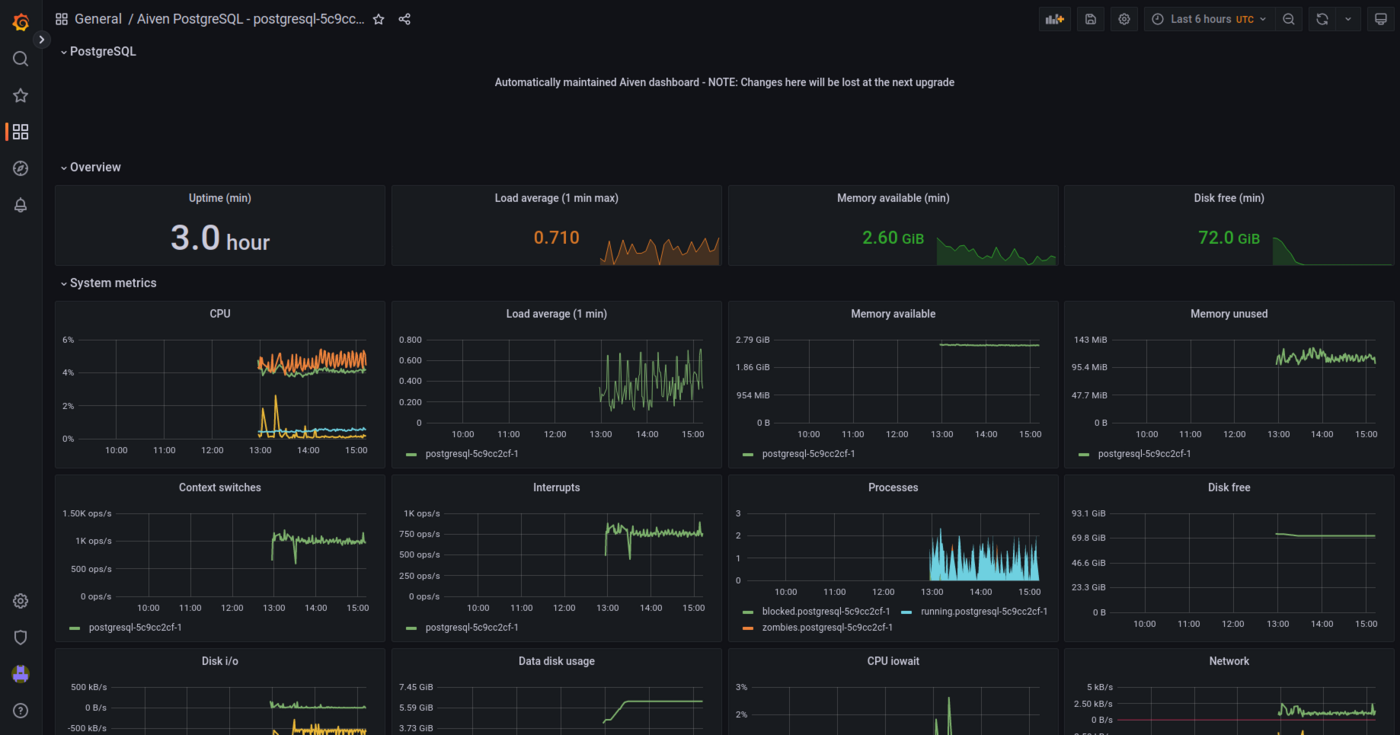
Task: Mark the dashboard as favorite with the star
Action: click(x=377, y=18)
